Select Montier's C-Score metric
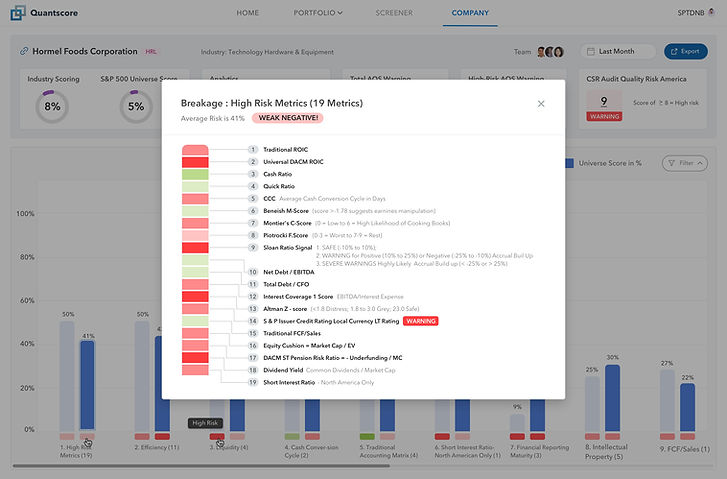This screenshot has height=479, width=727. (x=287, y=223)
